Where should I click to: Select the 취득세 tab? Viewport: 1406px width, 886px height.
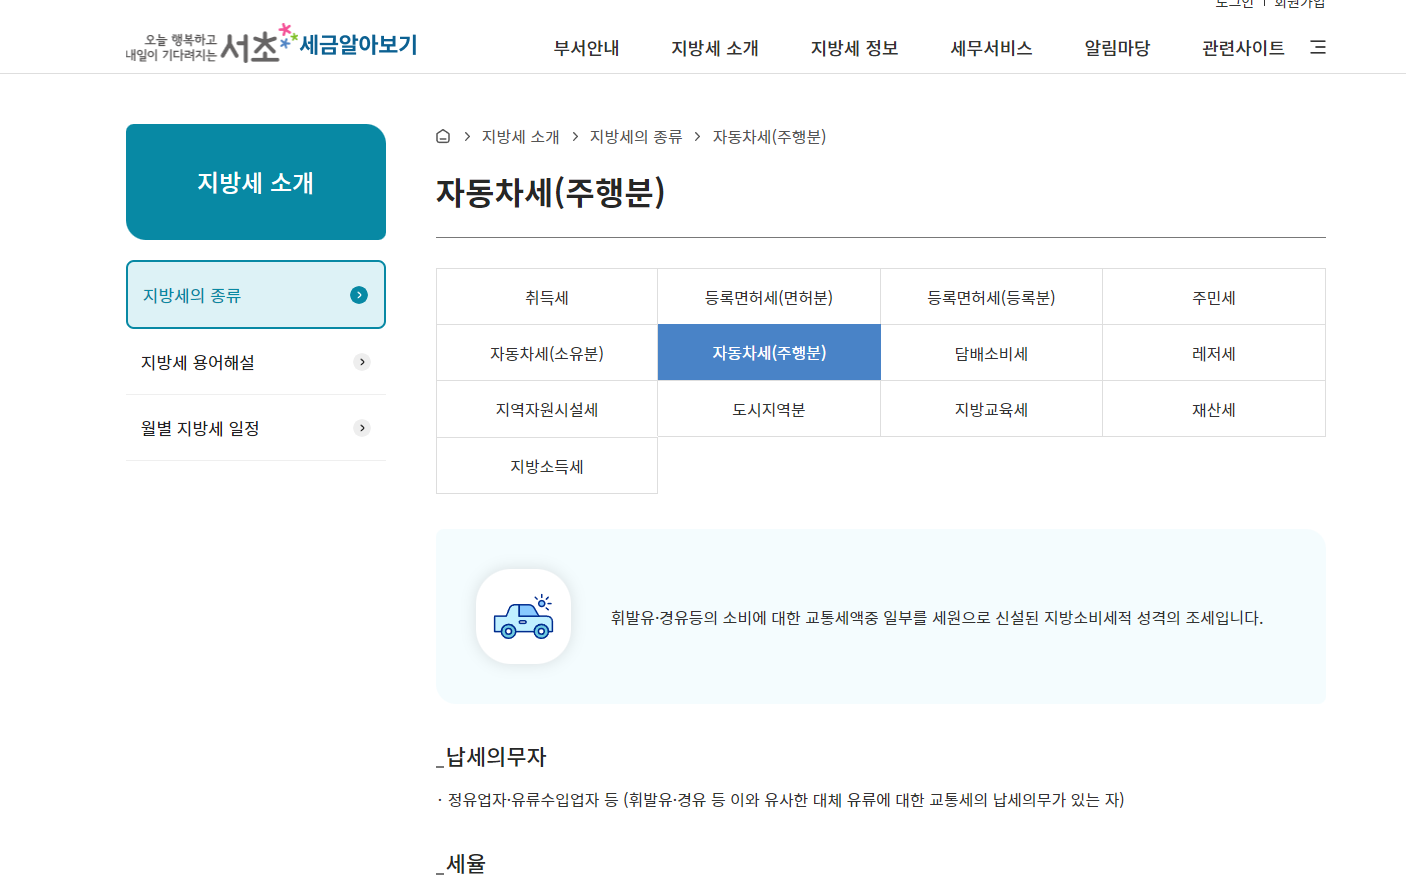point(547,297)
